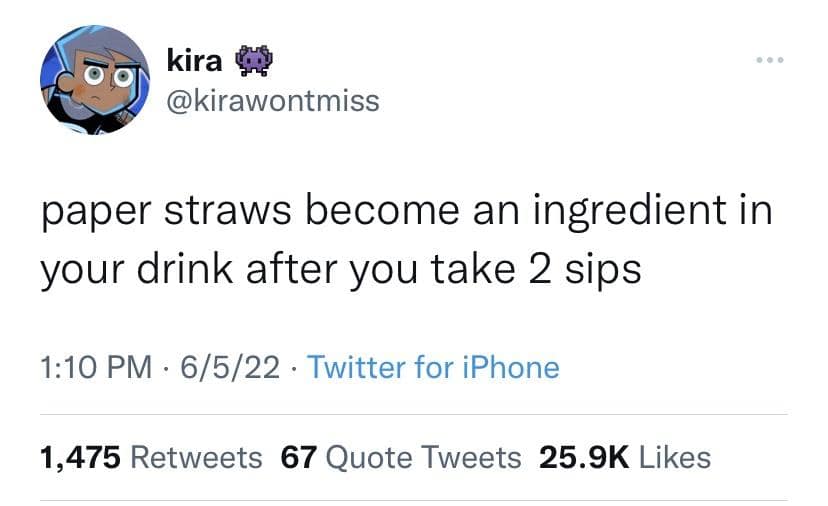View the Retweets list
The height and width of the screenshot is (506, 828).
click(196, 457)
